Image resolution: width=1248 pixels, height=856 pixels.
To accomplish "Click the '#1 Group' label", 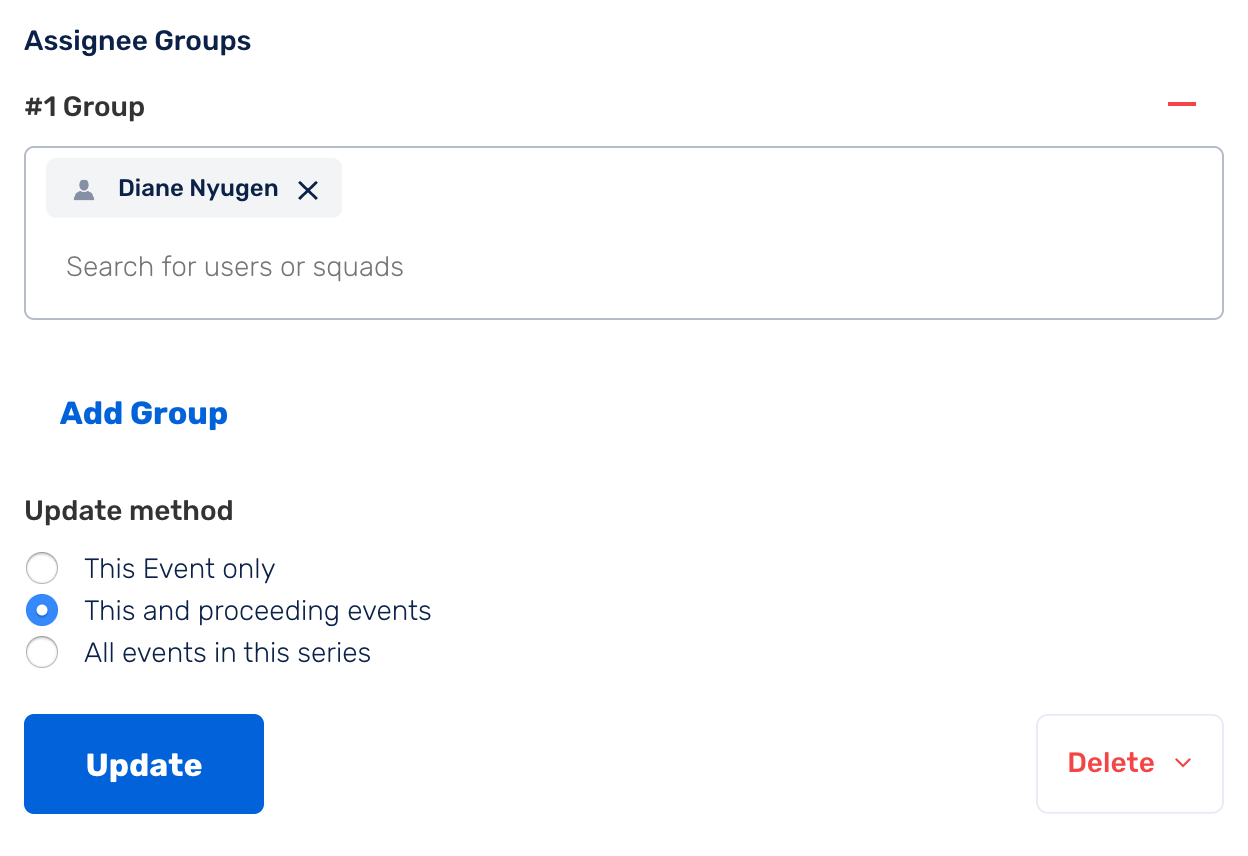I will (85, 107).
